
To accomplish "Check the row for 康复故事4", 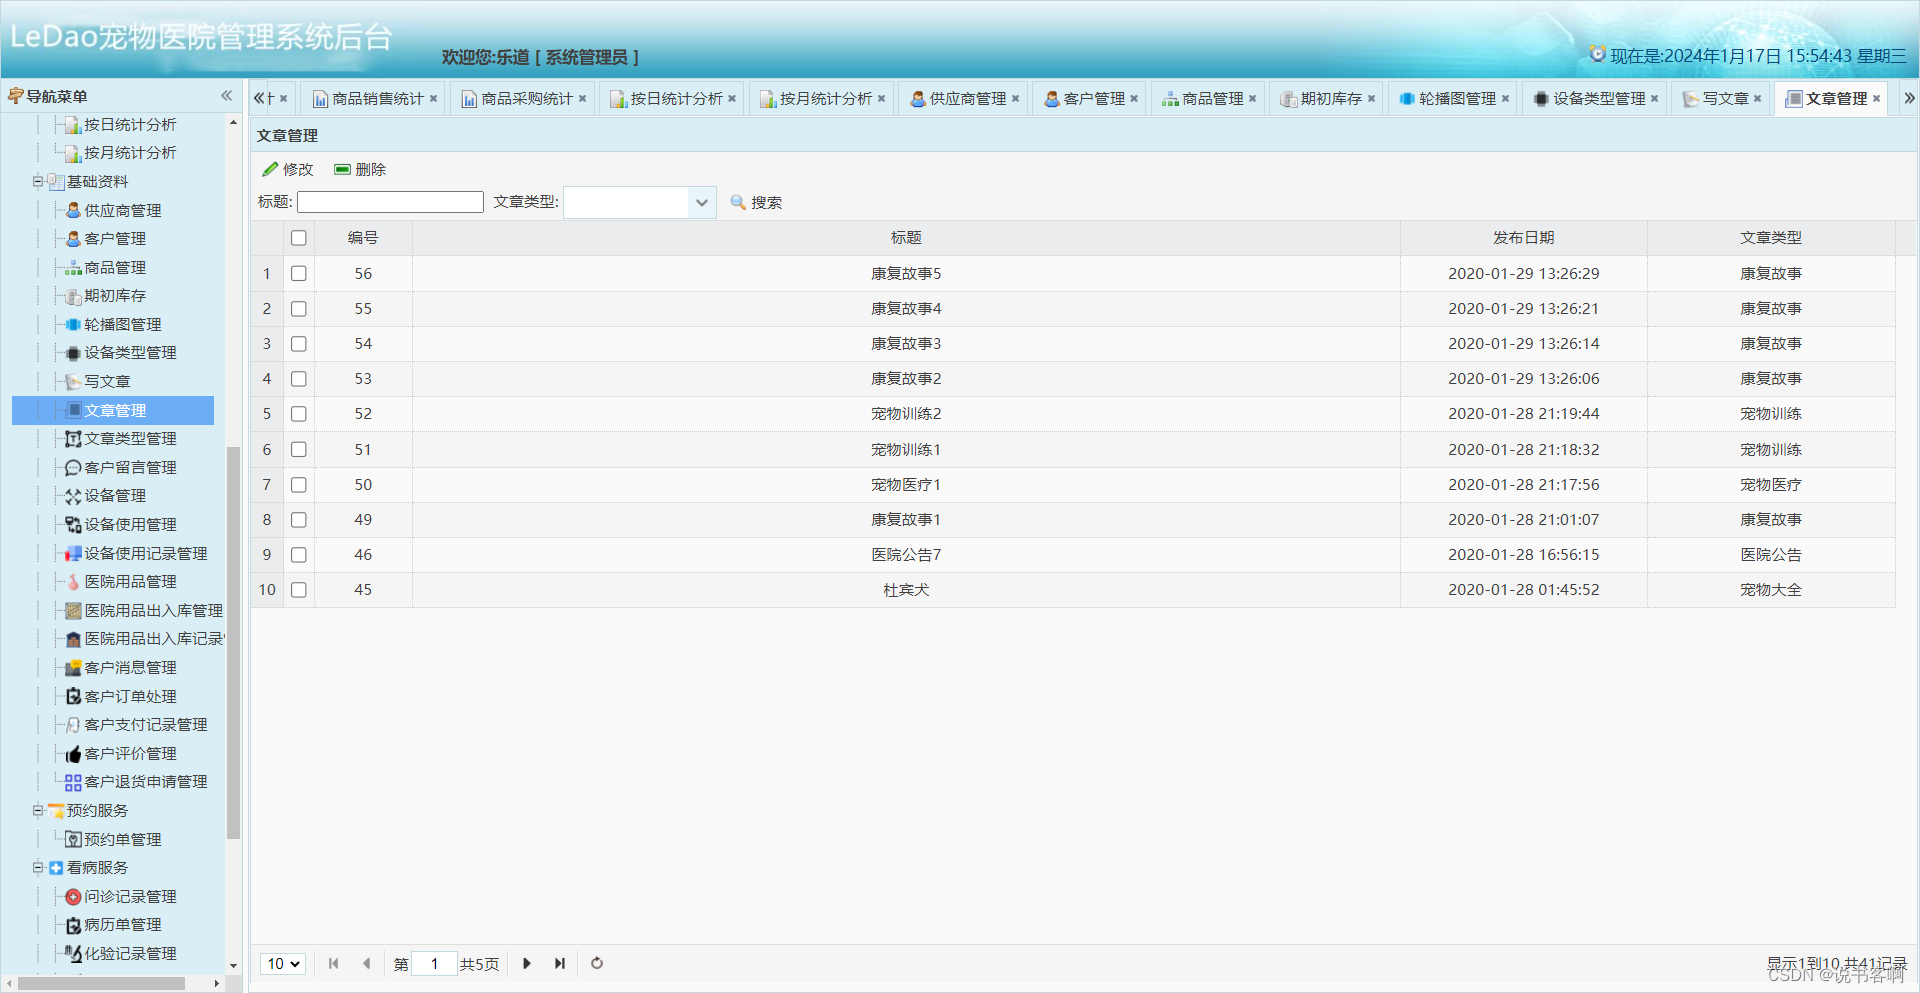I will click(299, 309).
